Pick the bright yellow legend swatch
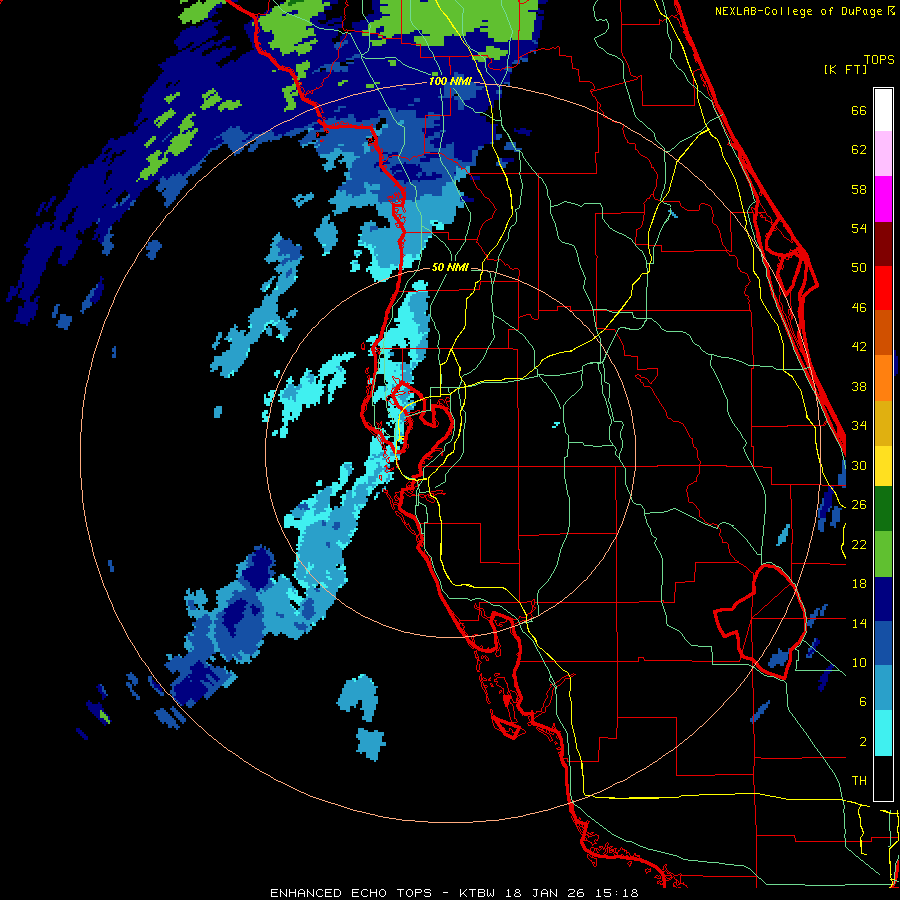900x900 pixels. coord(883,466)
